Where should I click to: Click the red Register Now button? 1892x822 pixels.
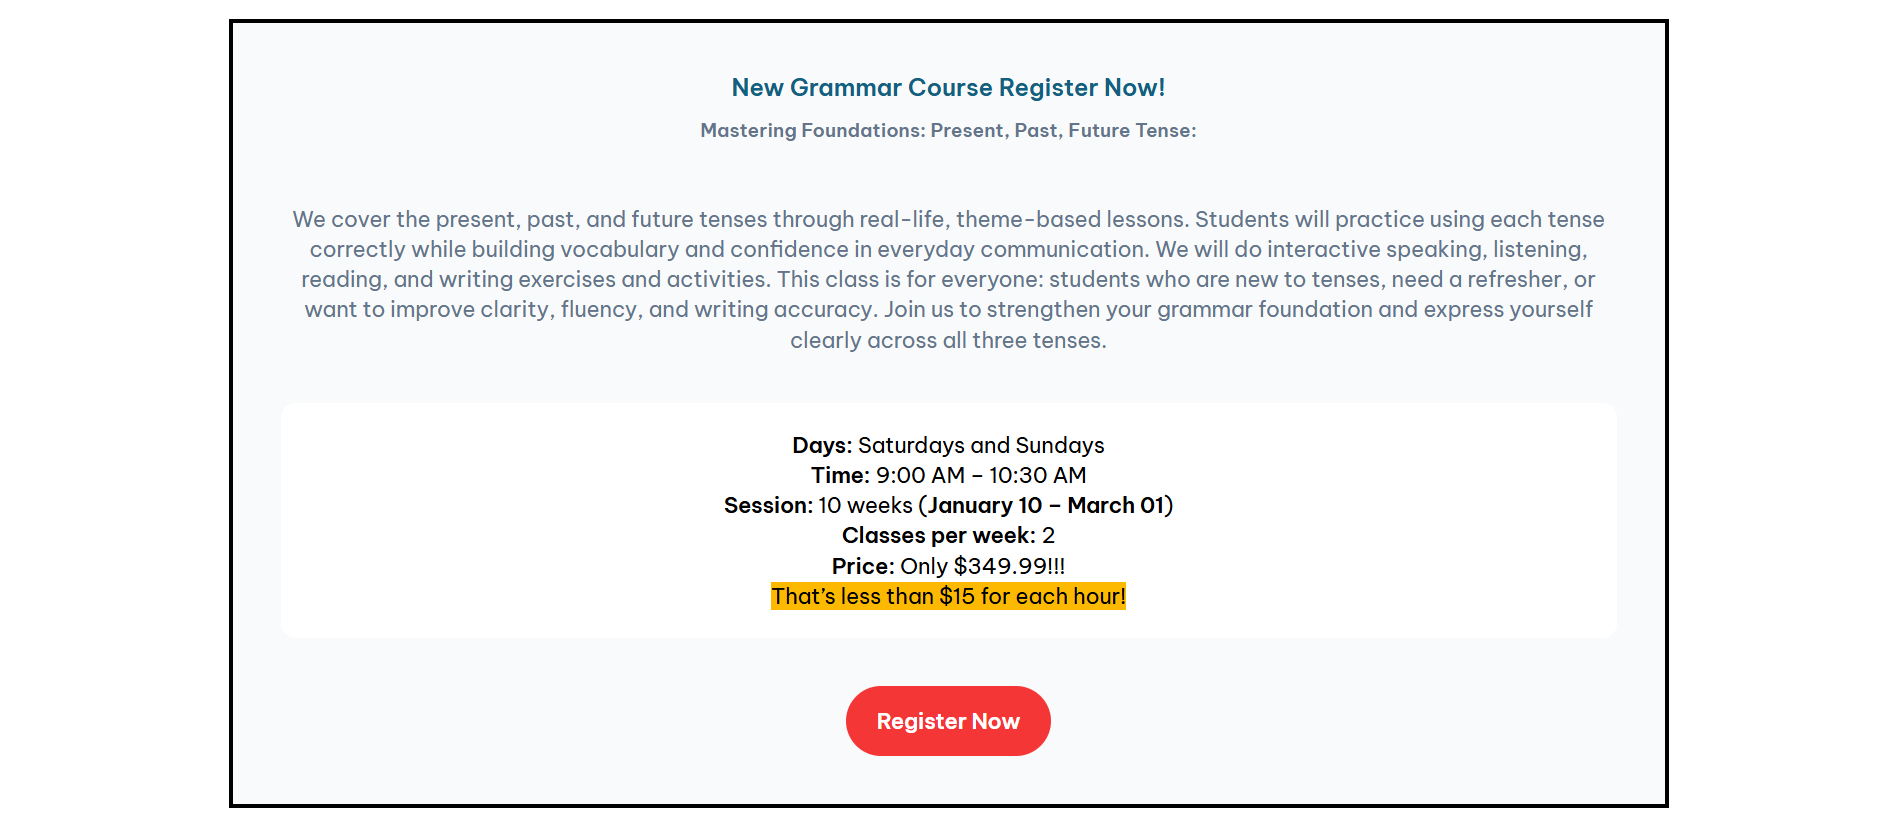[x=948, y=721]
